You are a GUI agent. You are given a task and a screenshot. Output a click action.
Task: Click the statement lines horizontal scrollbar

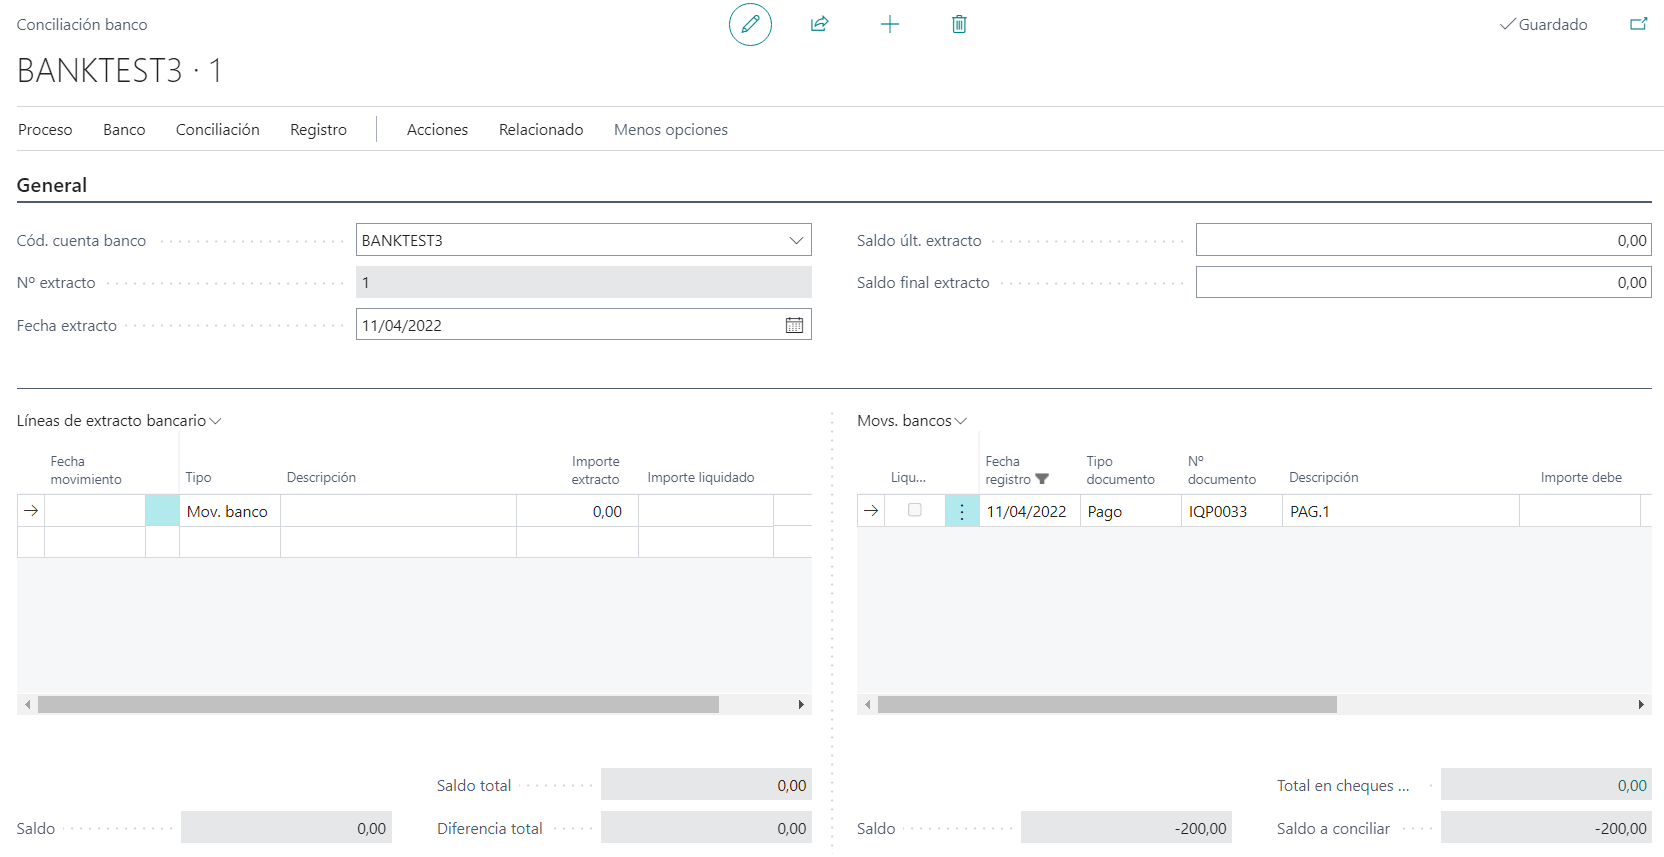pos(378,705)
